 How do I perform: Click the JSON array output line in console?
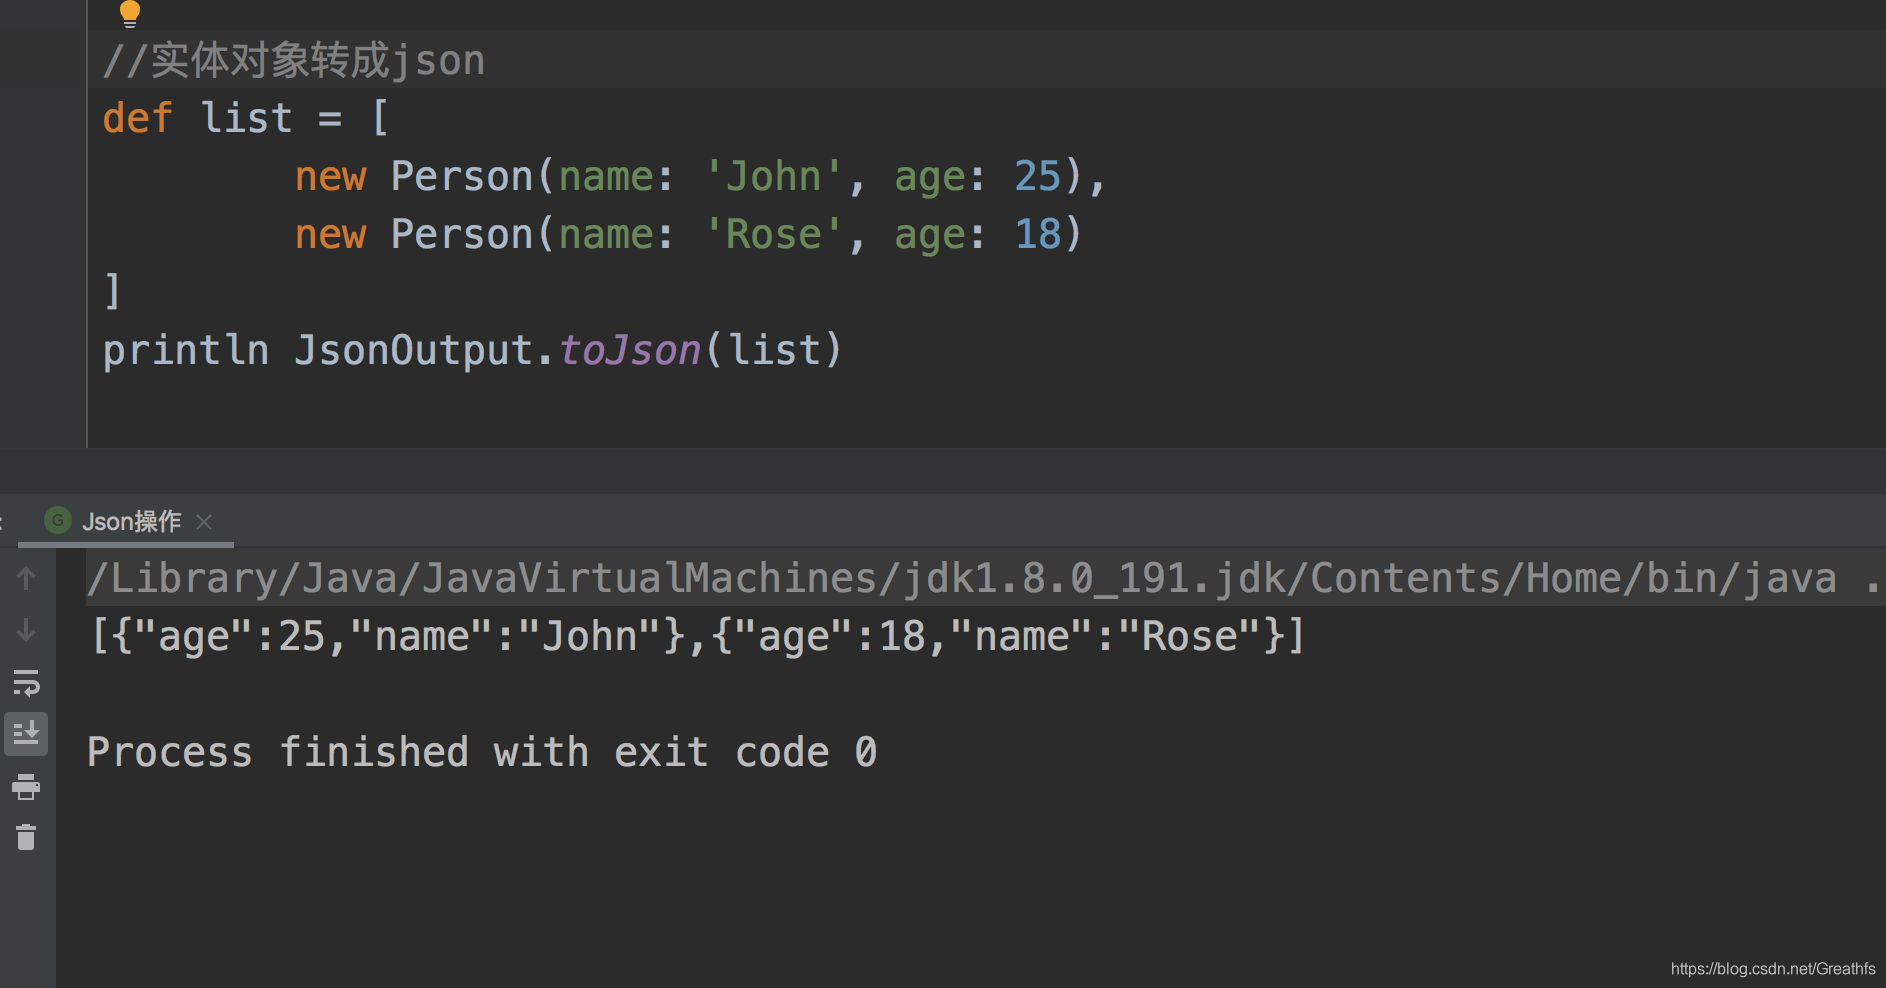pyautogui.click(x=698, y=636)
